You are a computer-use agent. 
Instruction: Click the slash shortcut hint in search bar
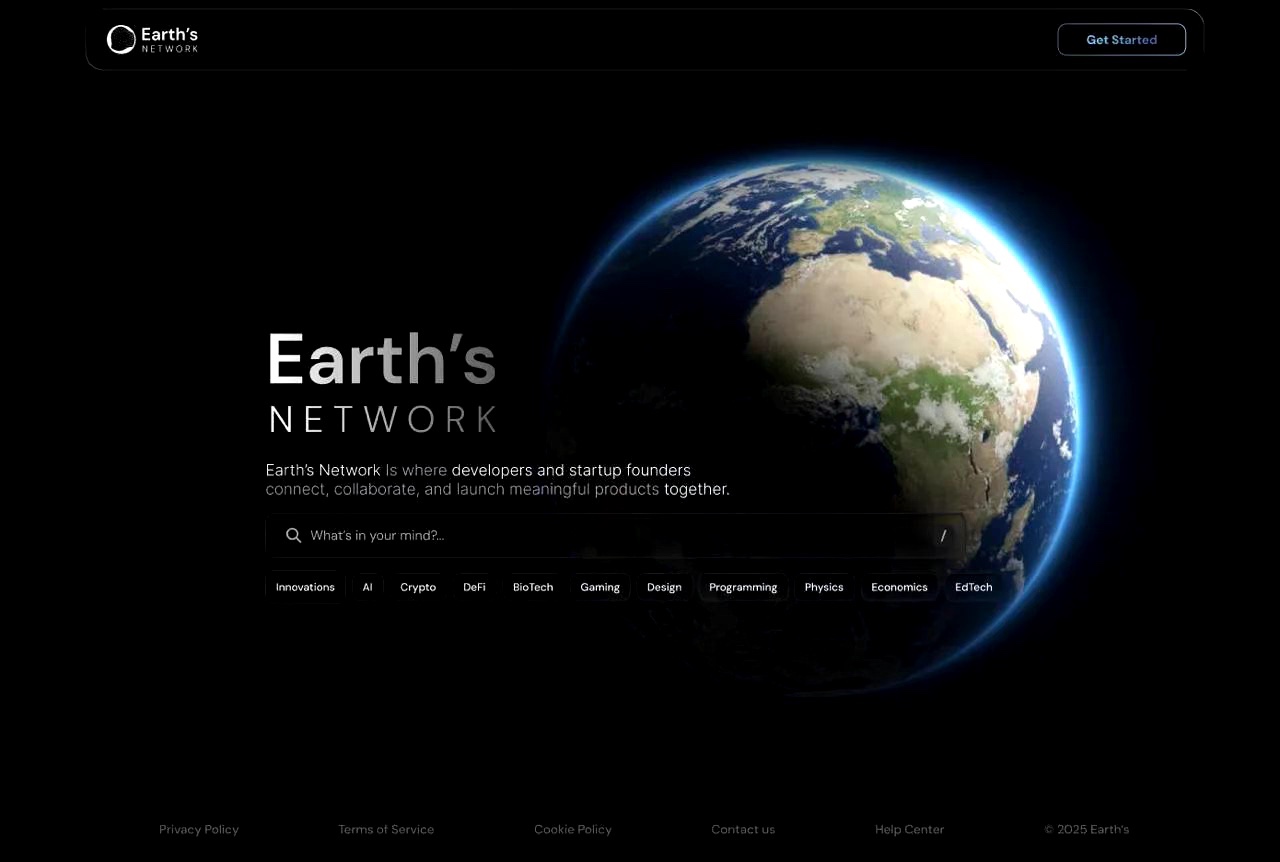[x=942, y=536]
